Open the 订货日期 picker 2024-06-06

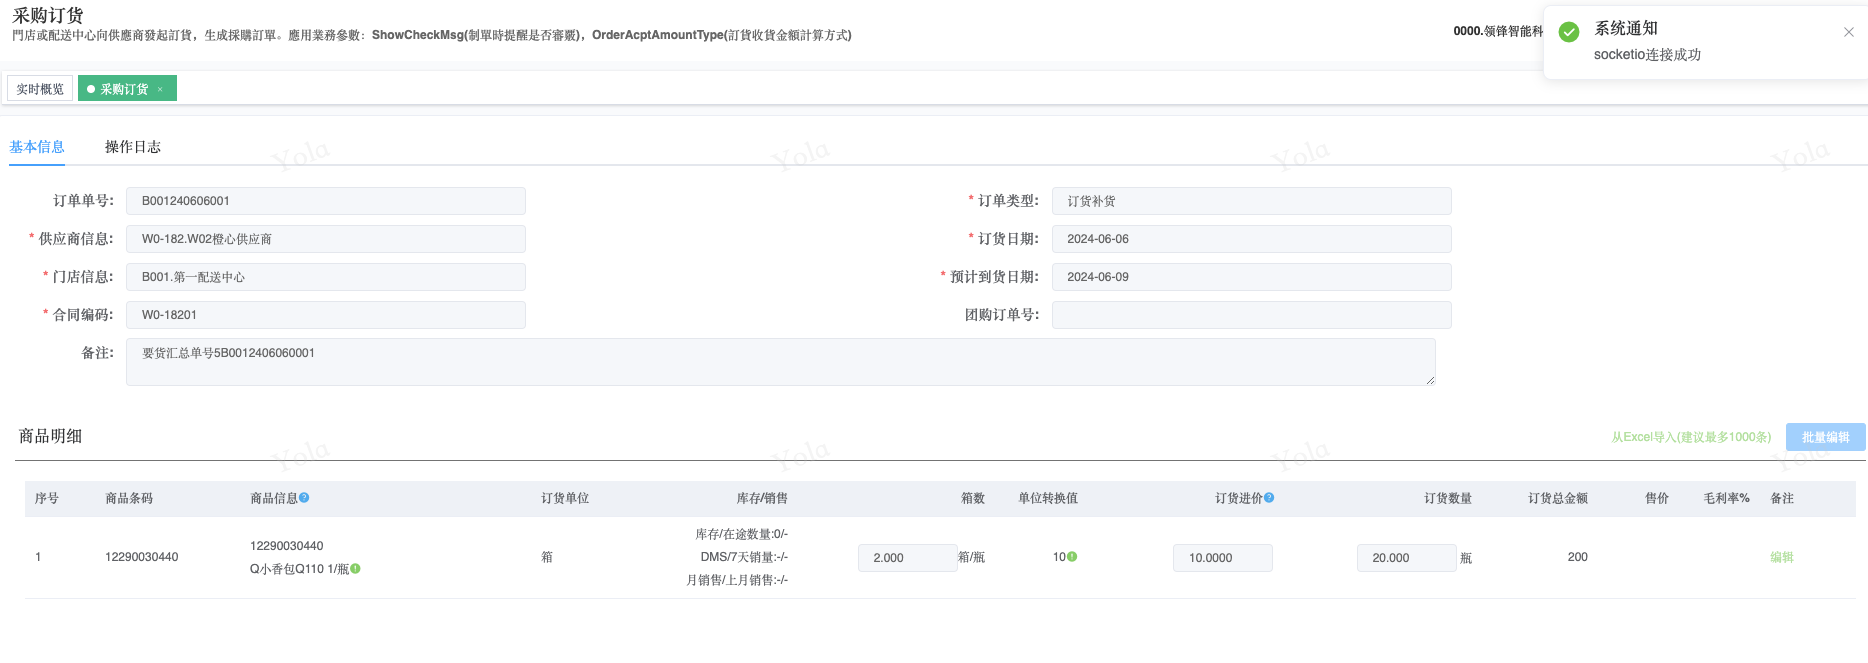(1251, 239)
